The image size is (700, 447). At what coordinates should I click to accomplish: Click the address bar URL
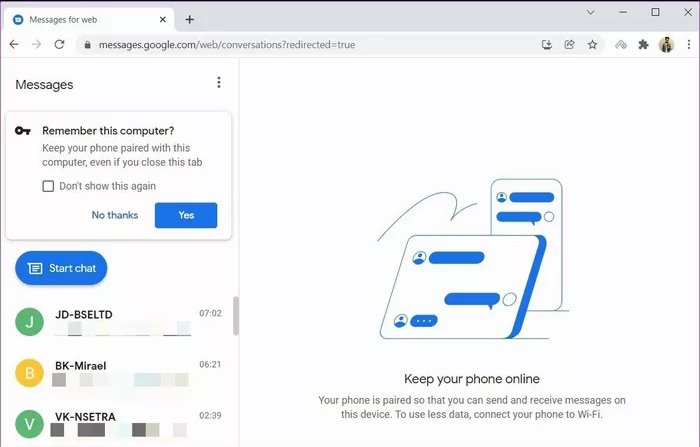coord(227,45)
